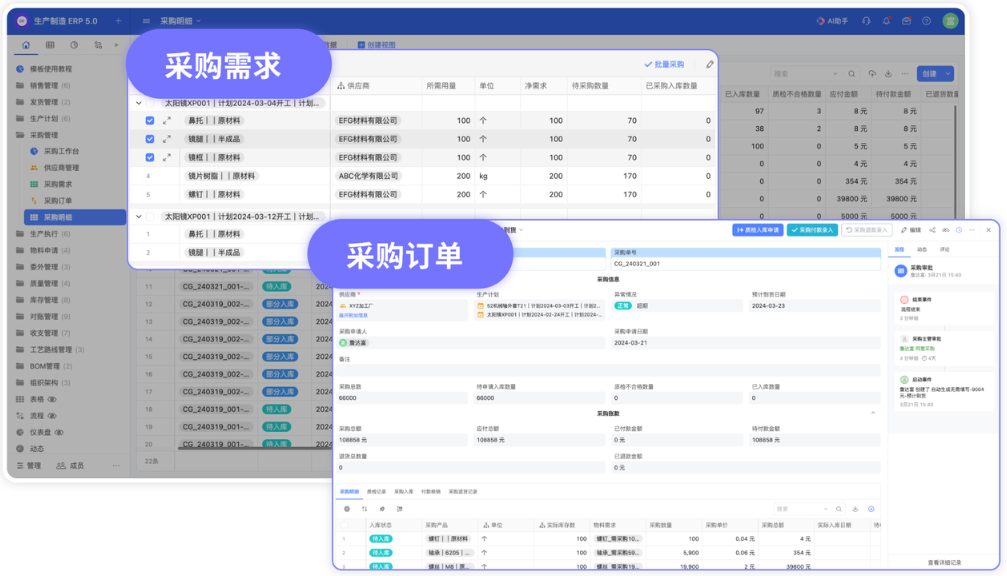Expand the 镜框 原材料 record
Screen dimensions: 1007x576
pos(167,157)
